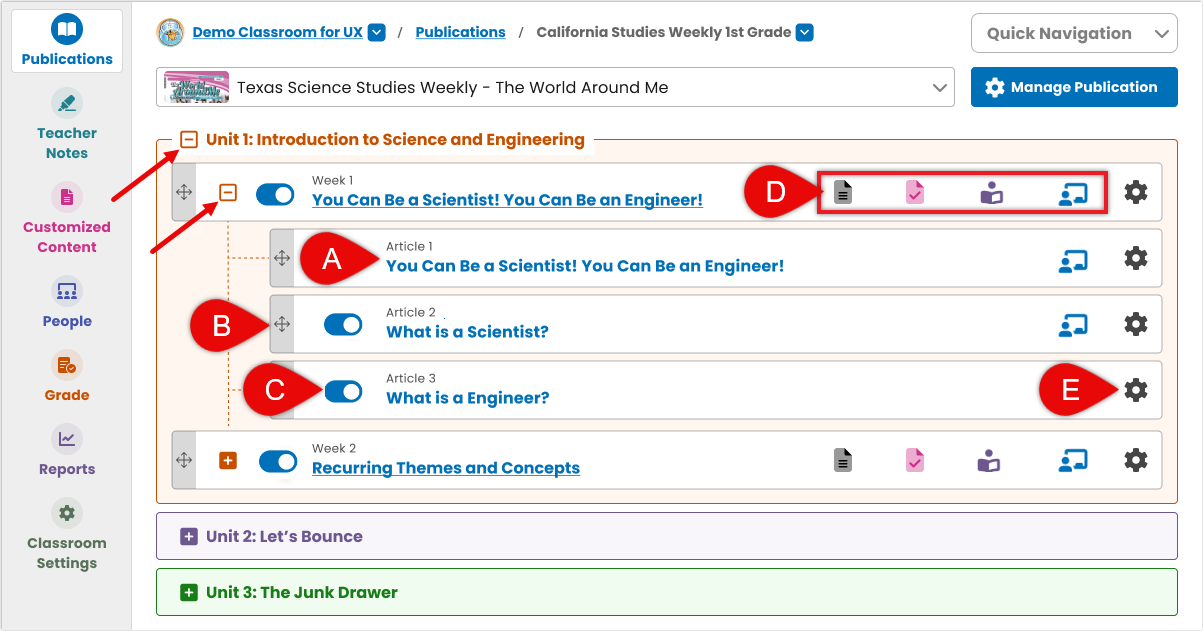Toggle the Week 2 visibility switch
This screenshot has width=1204, height=632.
pyautogui.click(x=278, y=461)
